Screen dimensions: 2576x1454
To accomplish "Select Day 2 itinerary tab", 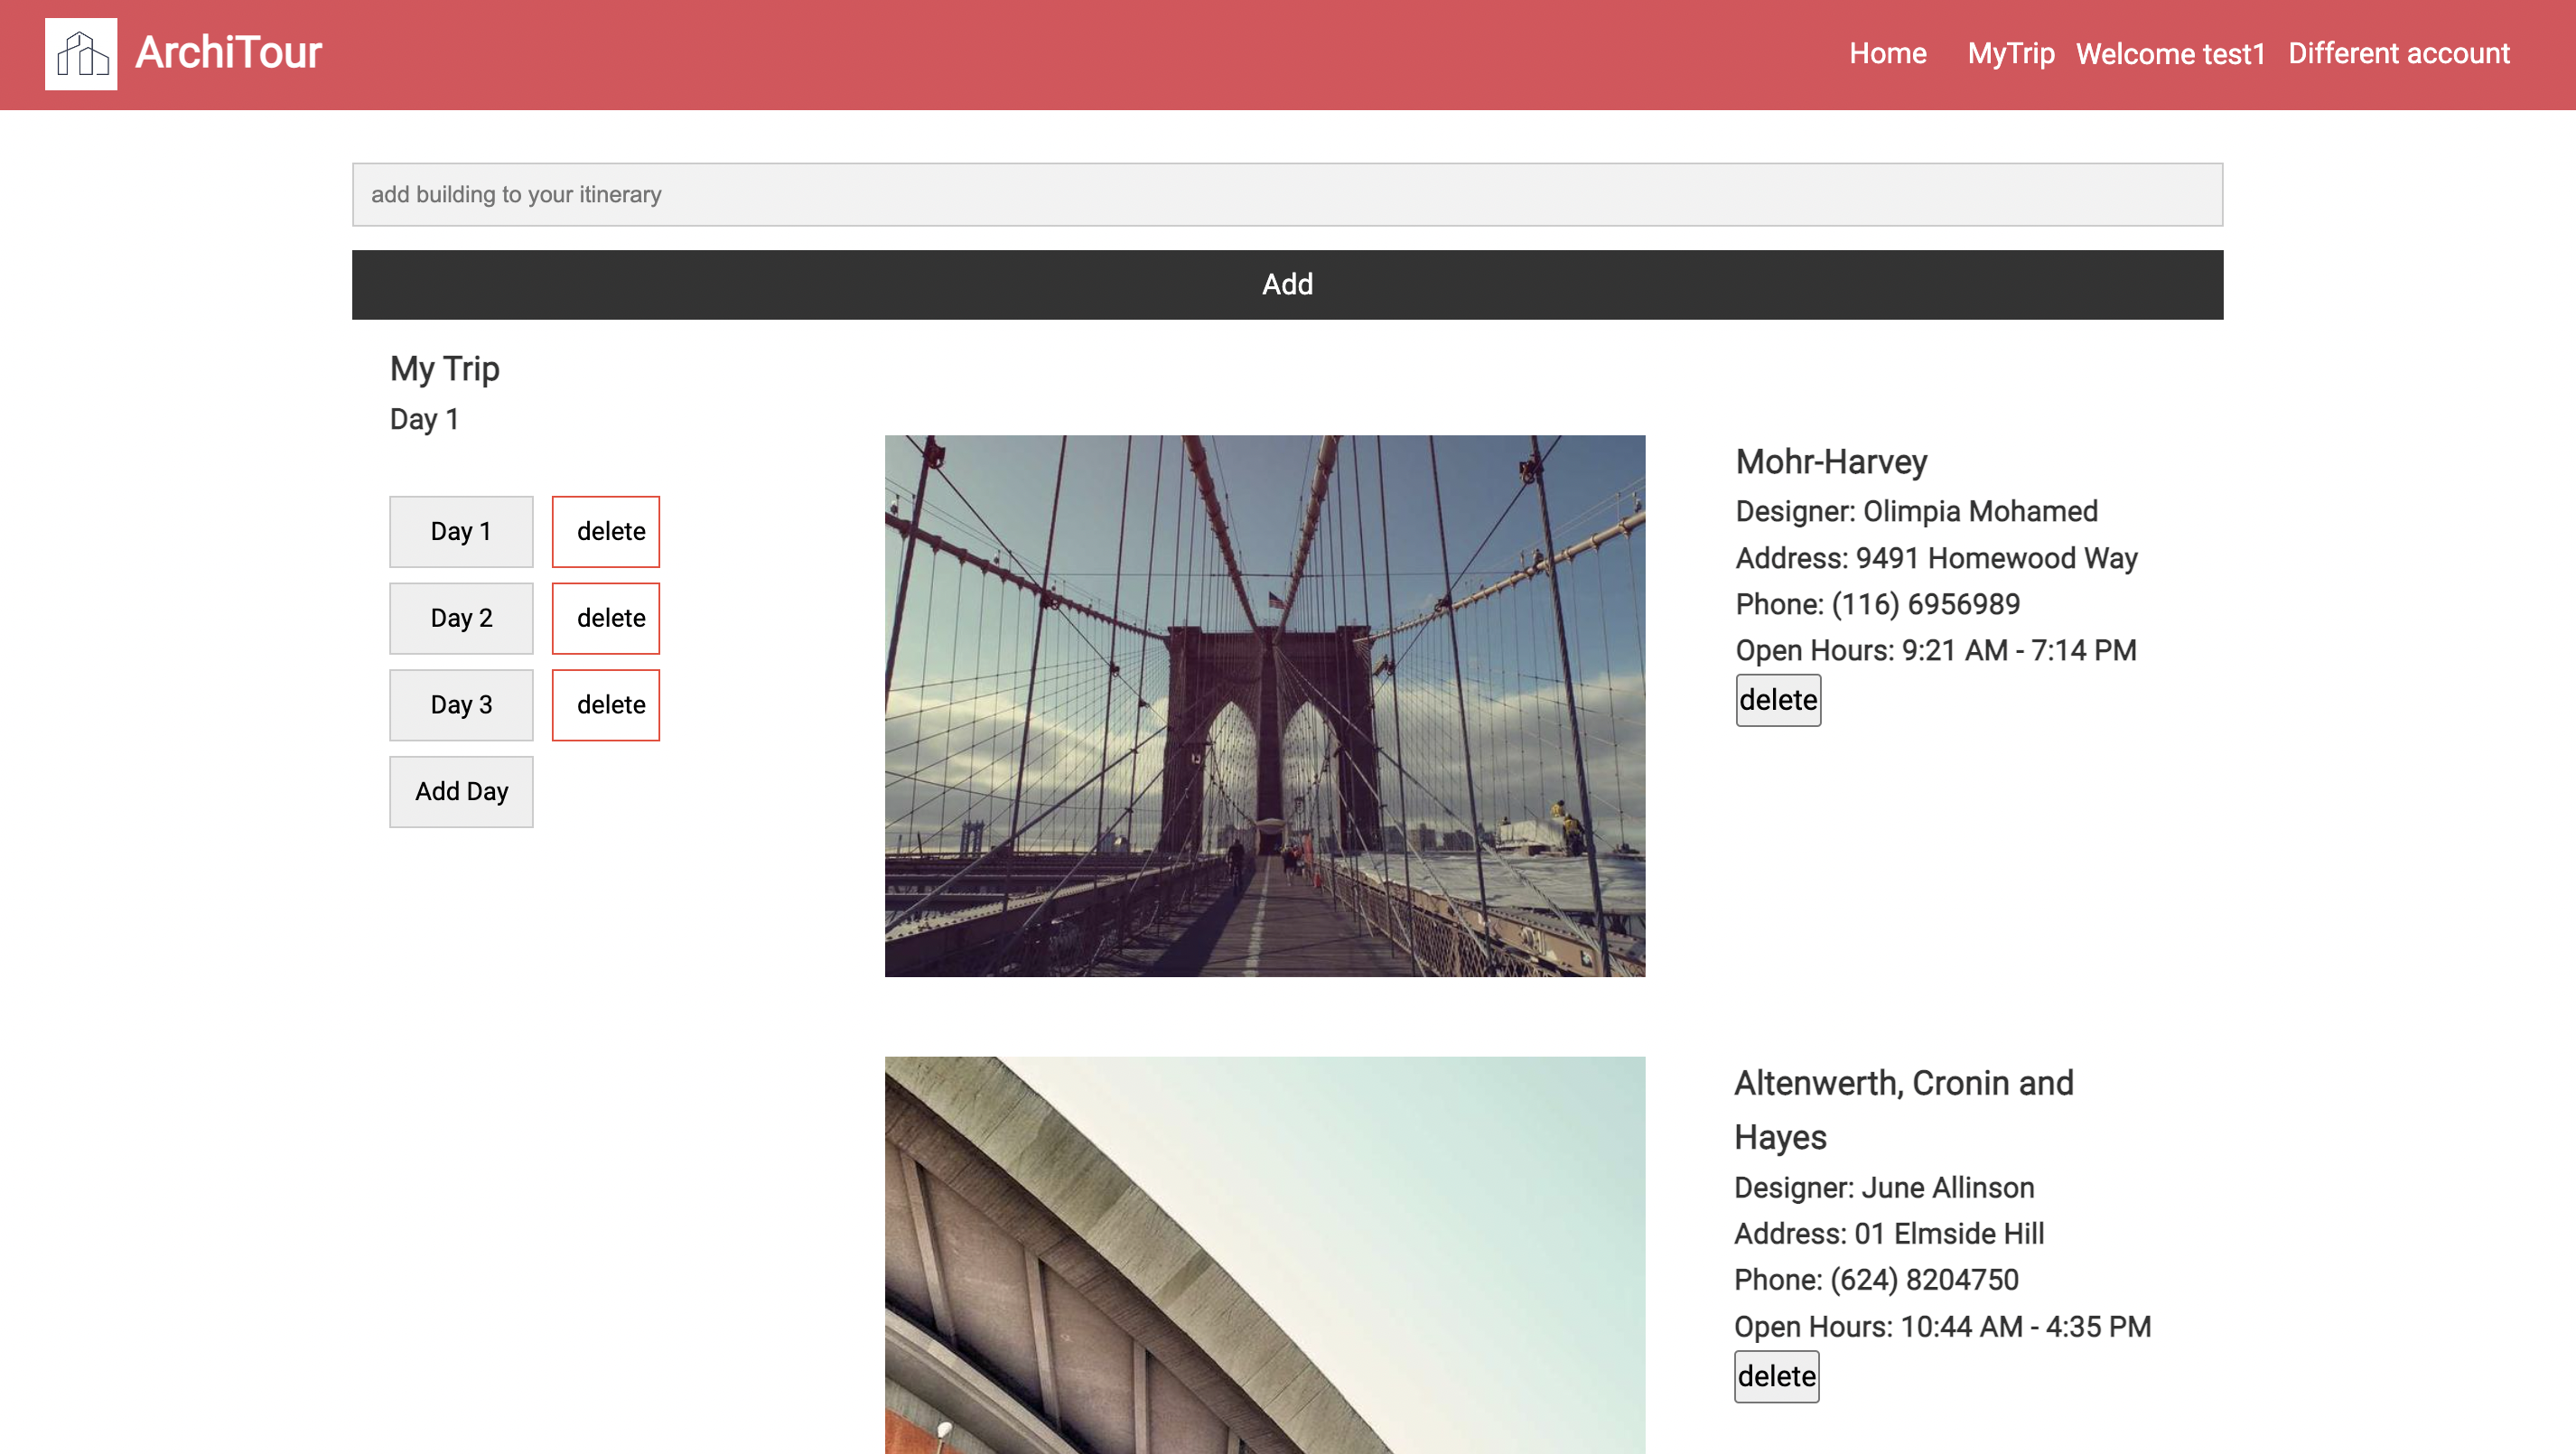I will [460, 618].
